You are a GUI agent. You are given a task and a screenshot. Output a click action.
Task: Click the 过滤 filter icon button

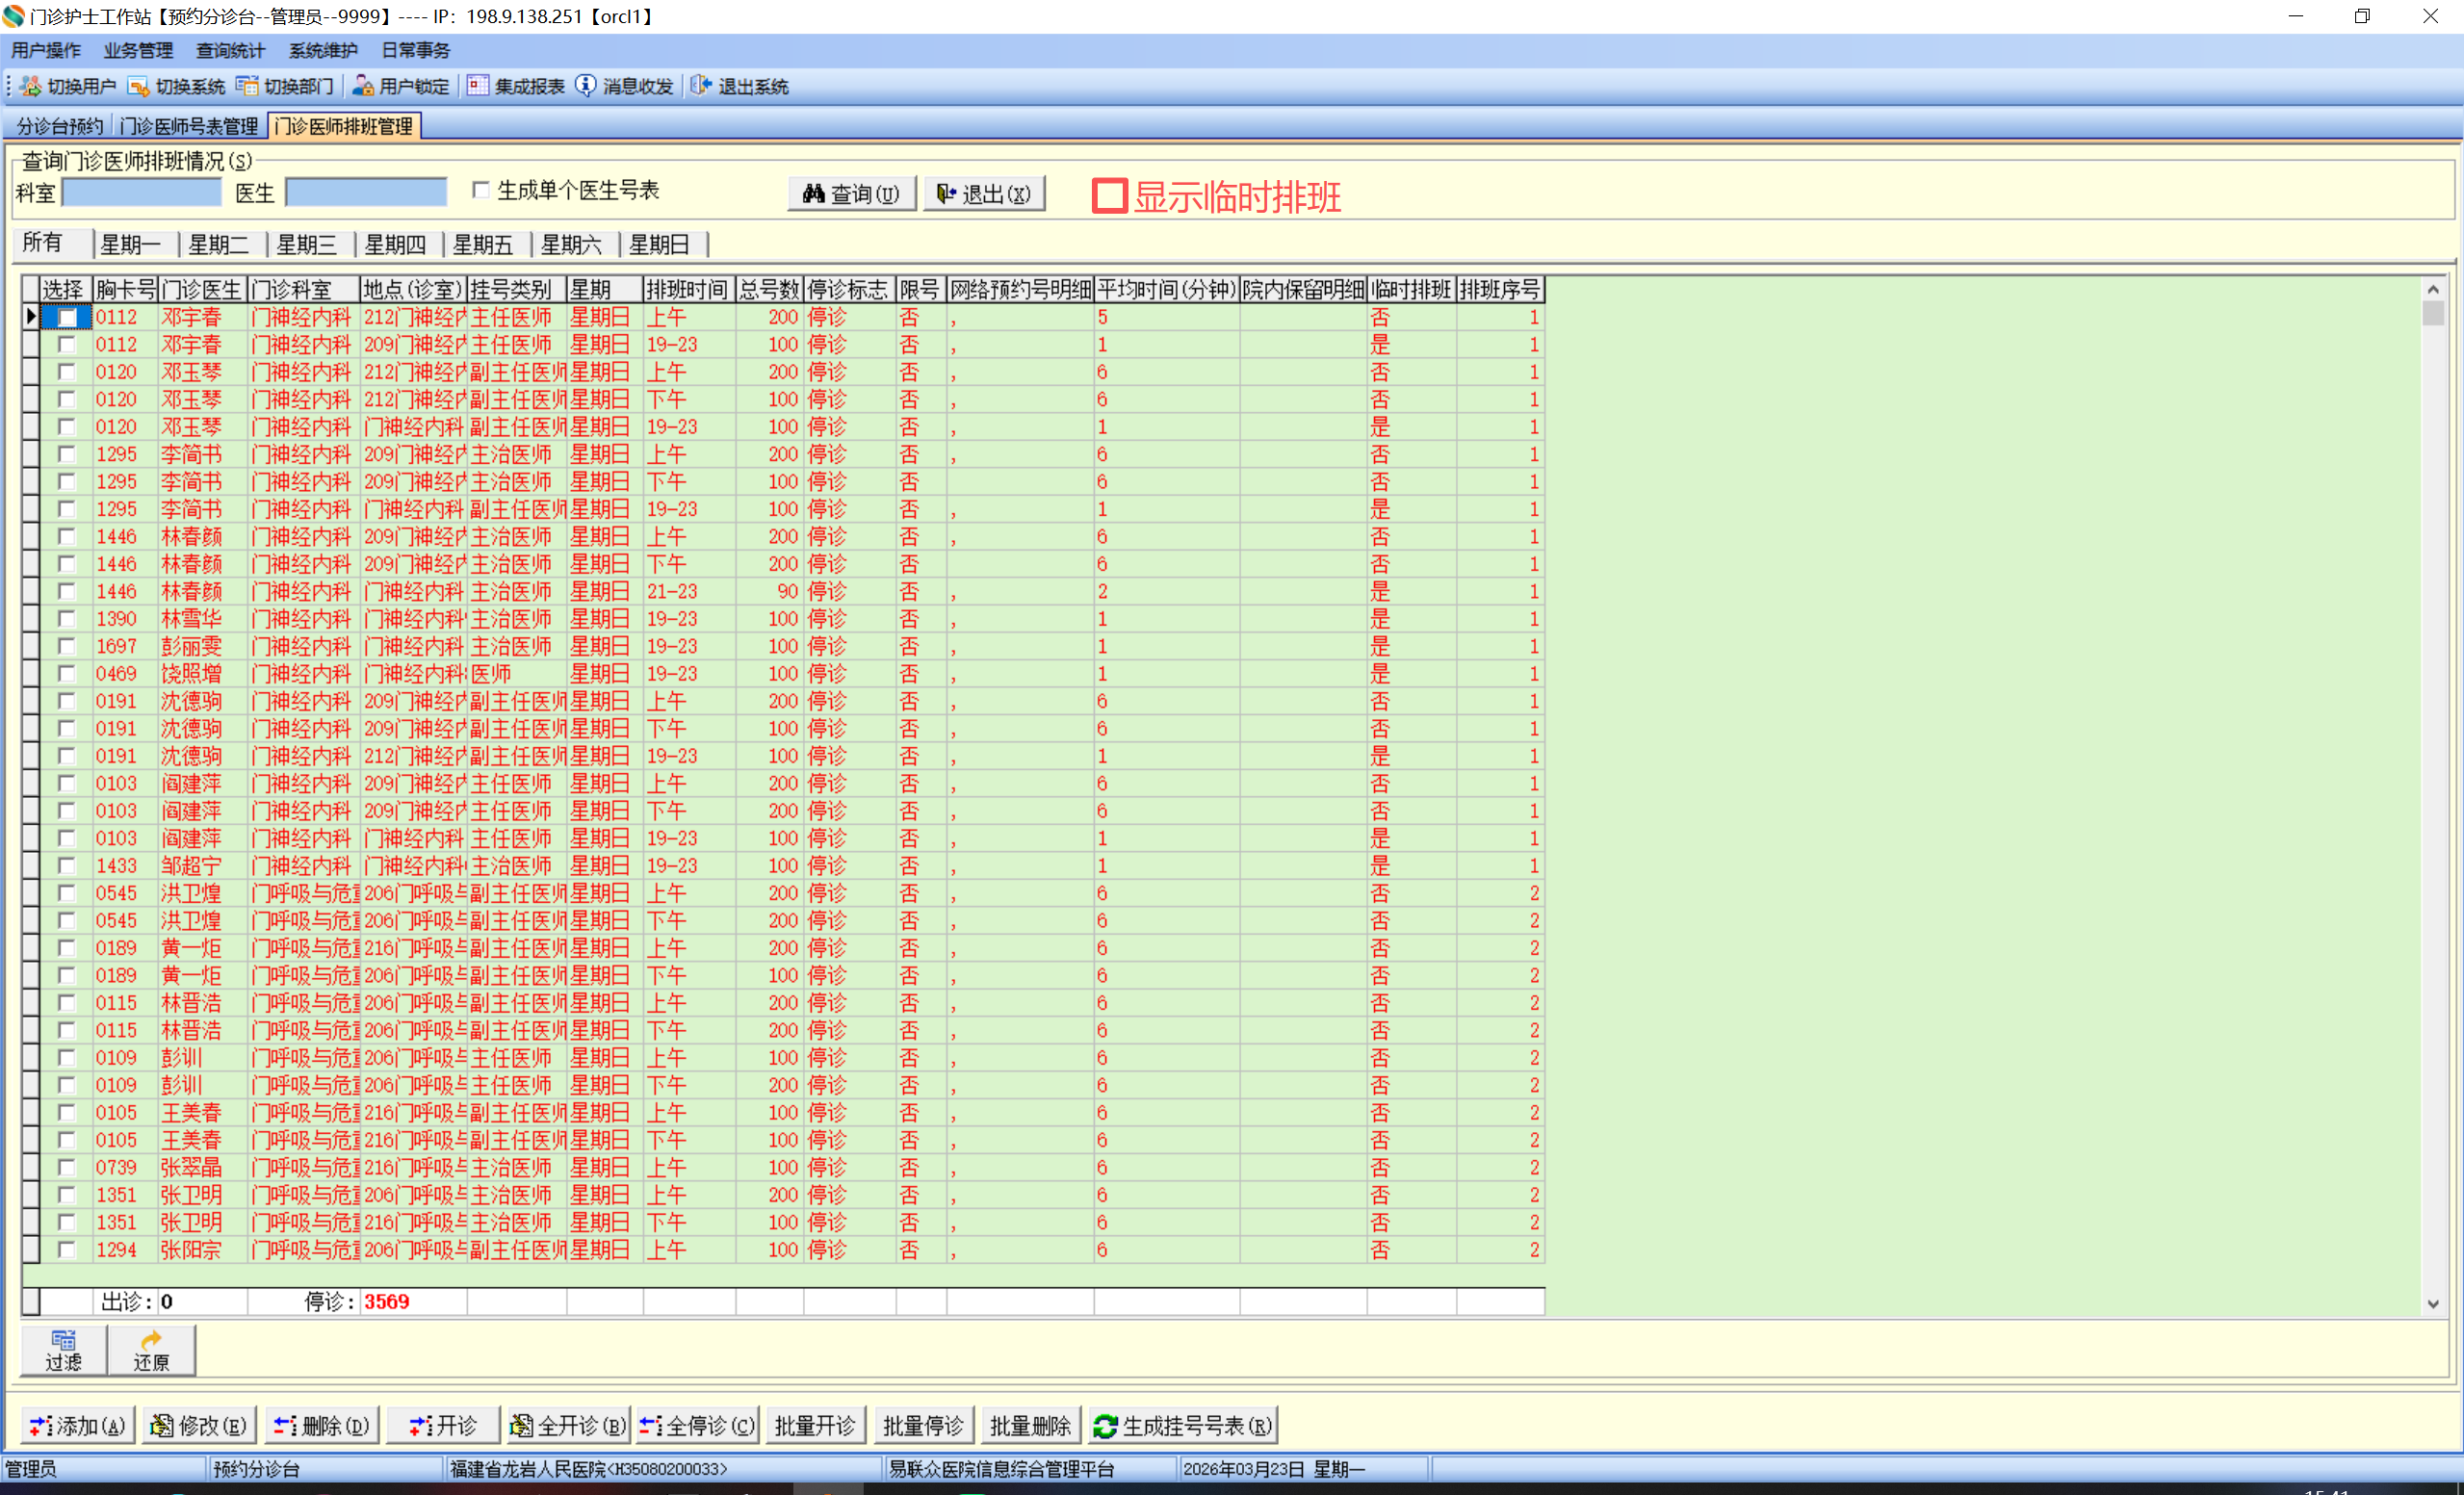(64, 1349)
